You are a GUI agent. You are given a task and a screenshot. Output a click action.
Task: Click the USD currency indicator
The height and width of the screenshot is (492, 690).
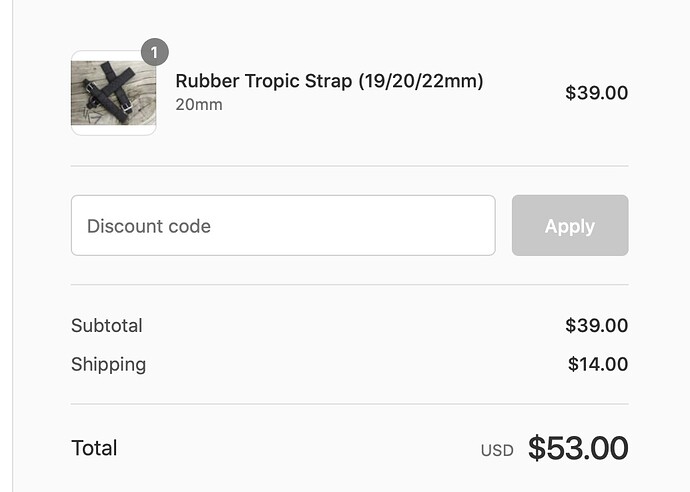(x=497, y=451)
